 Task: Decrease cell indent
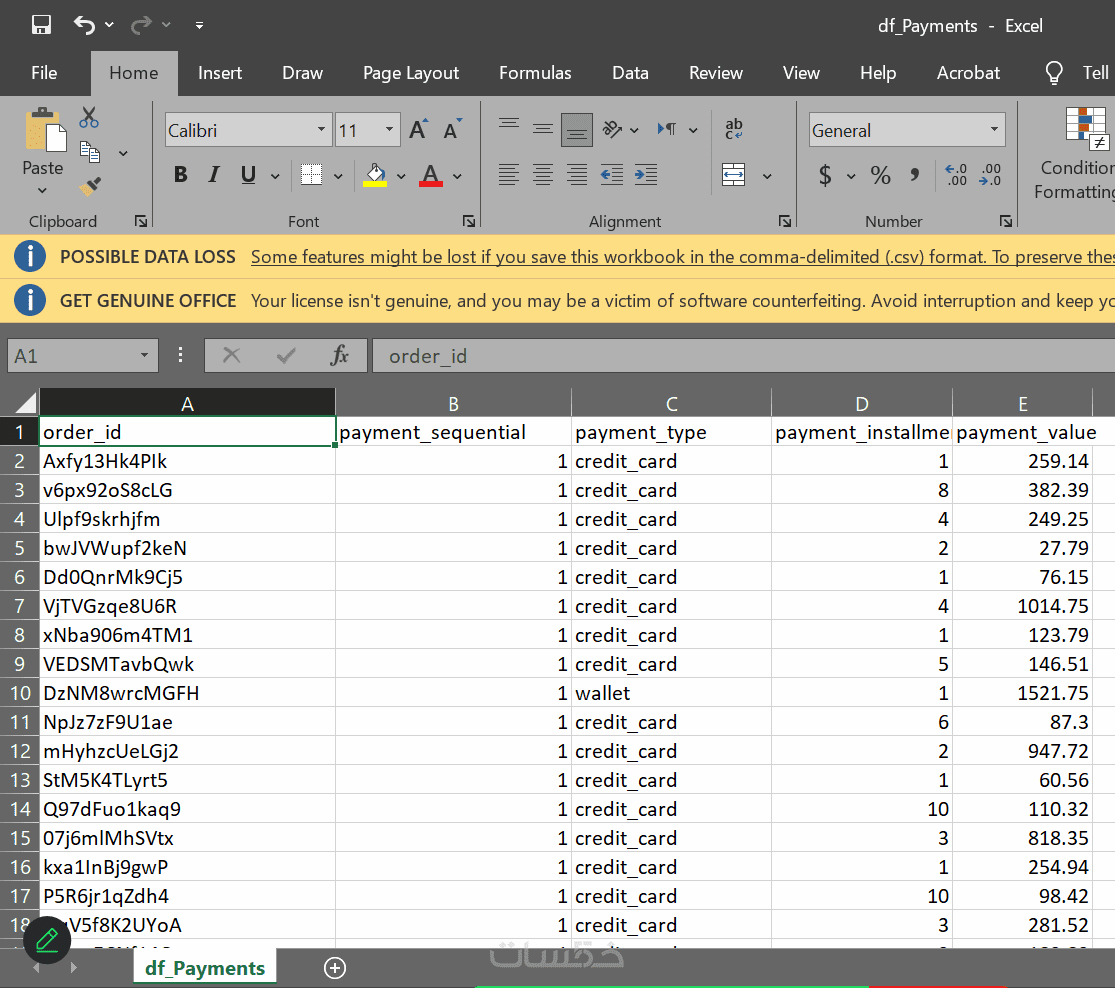tap(612, 174)
